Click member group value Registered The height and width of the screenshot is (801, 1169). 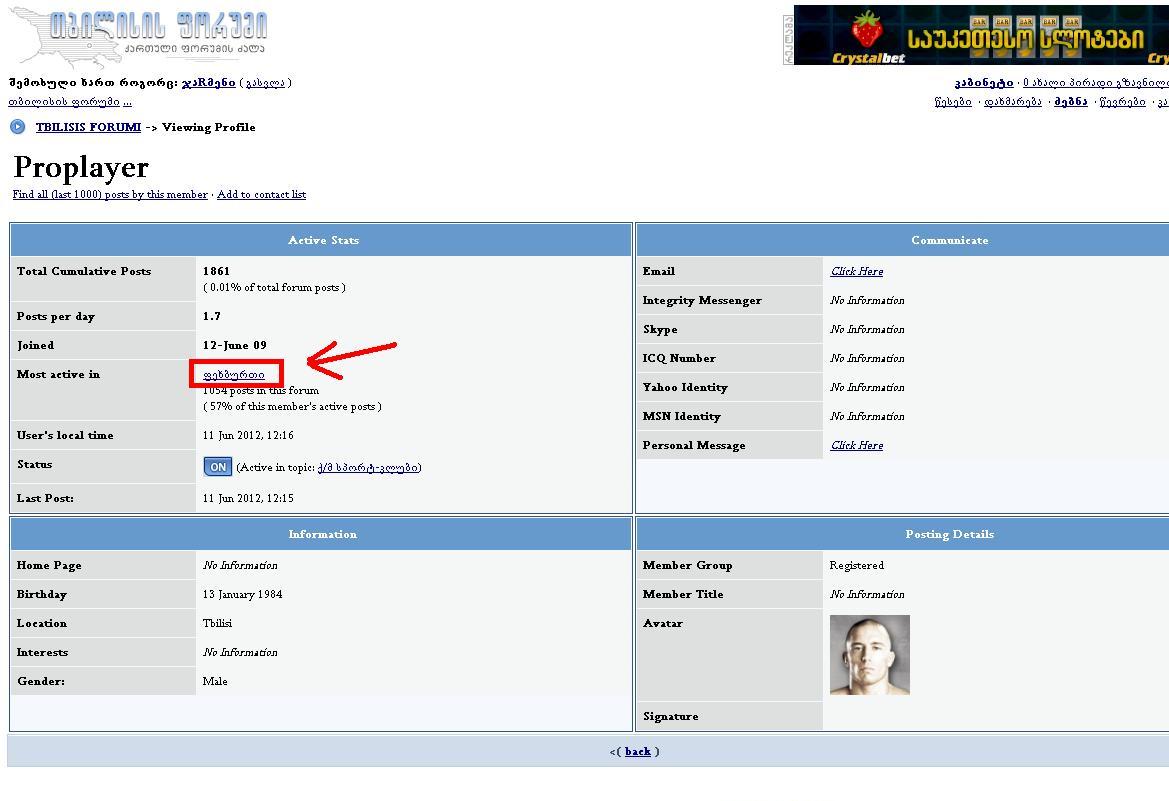857,565
